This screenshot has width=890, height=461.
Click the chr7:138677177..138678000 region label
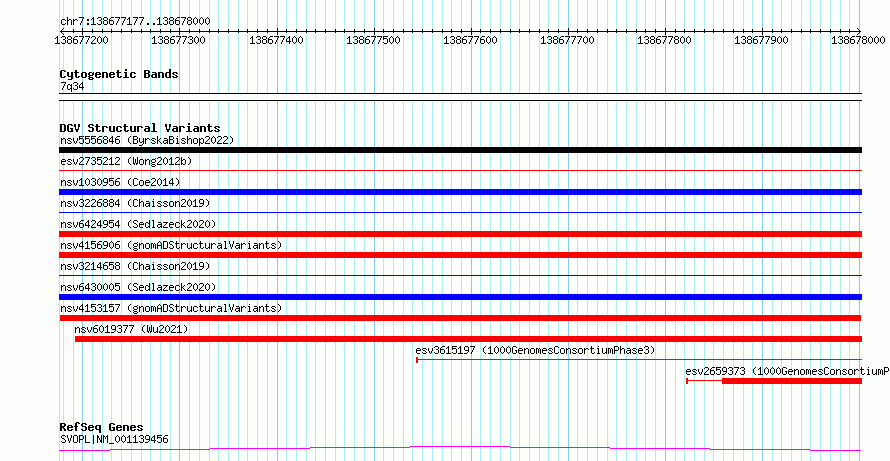pos(135,22)
